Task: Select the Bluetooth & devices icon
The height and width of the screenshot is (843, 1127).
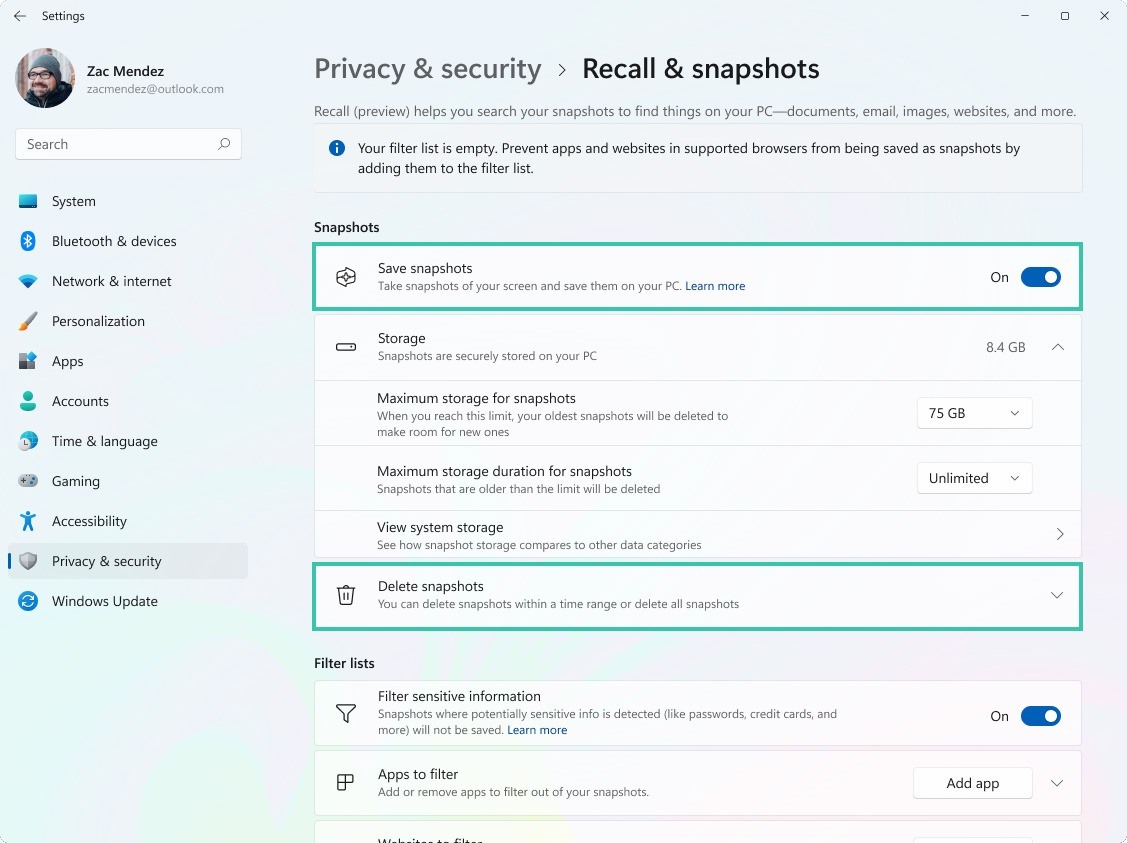Action: [x=27, y=241]
